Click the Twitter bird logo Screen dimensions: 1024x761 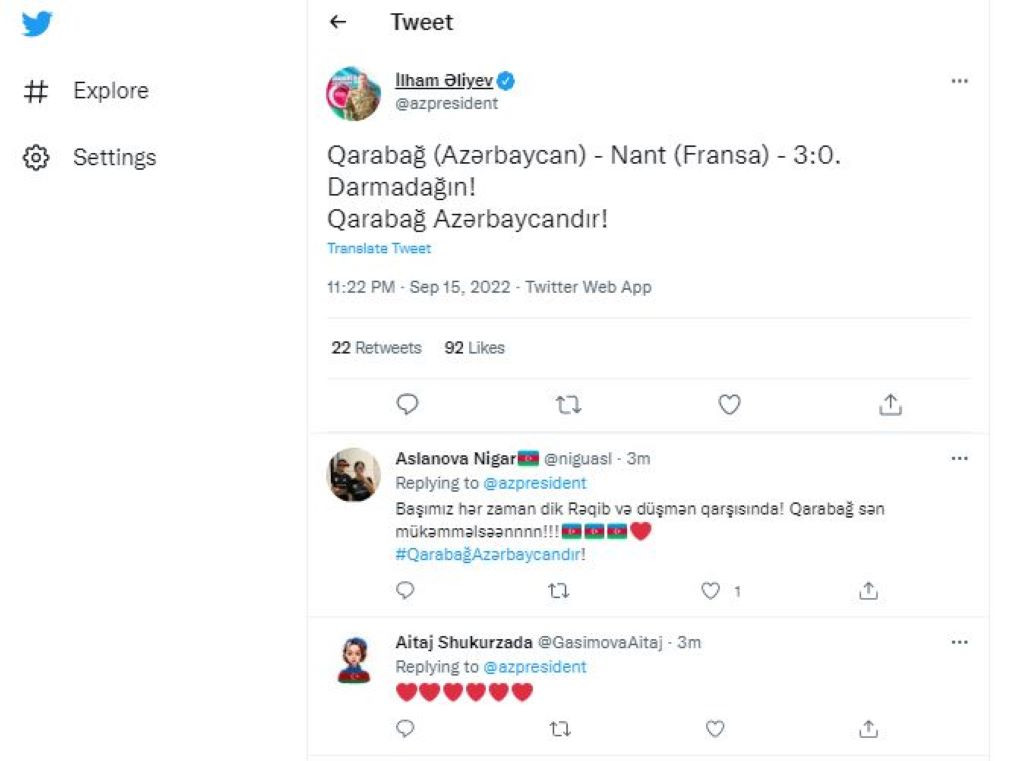point(37,24)
